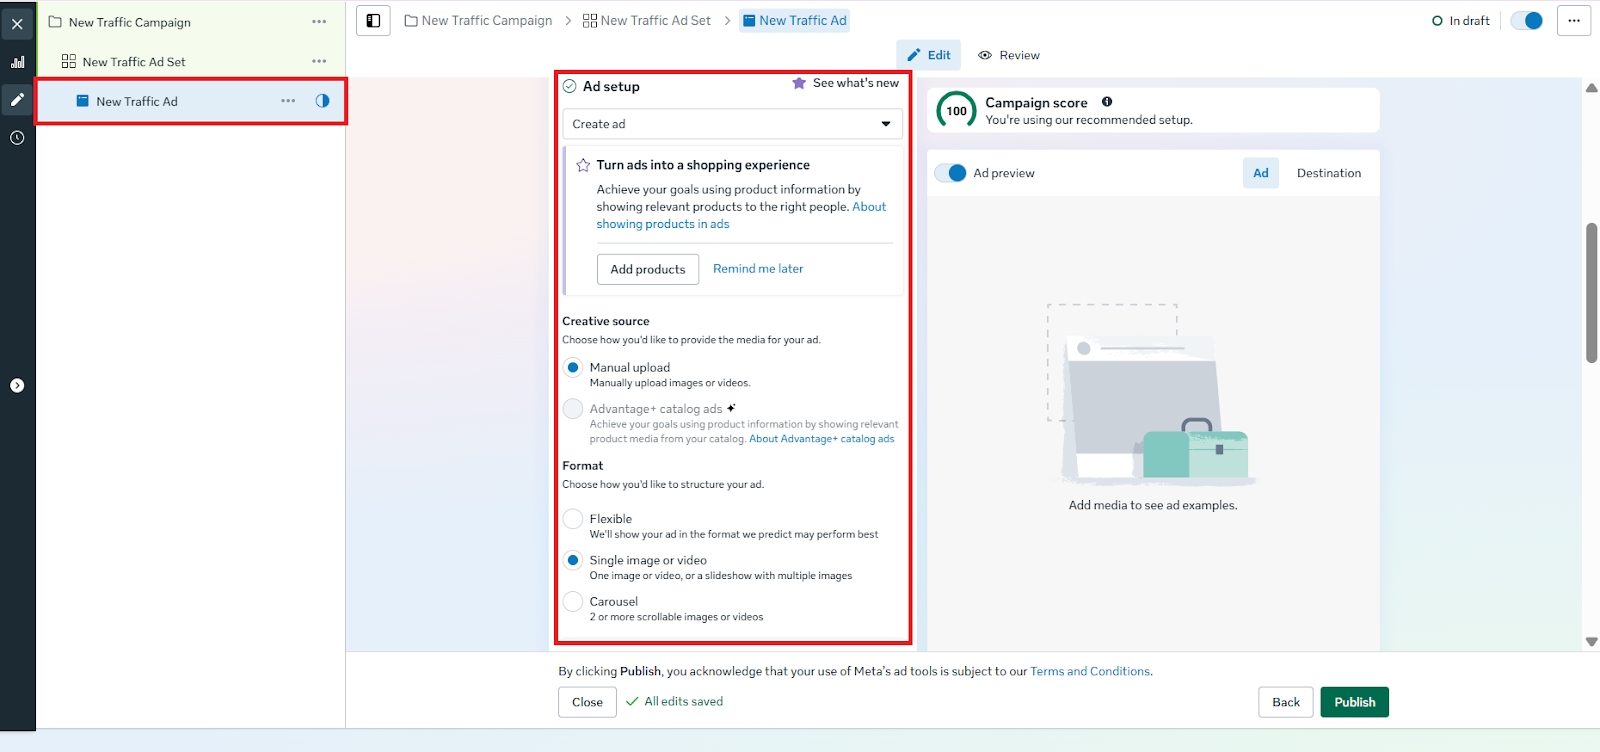
Task: Select the Carousel format option
Action: [573, 602]
